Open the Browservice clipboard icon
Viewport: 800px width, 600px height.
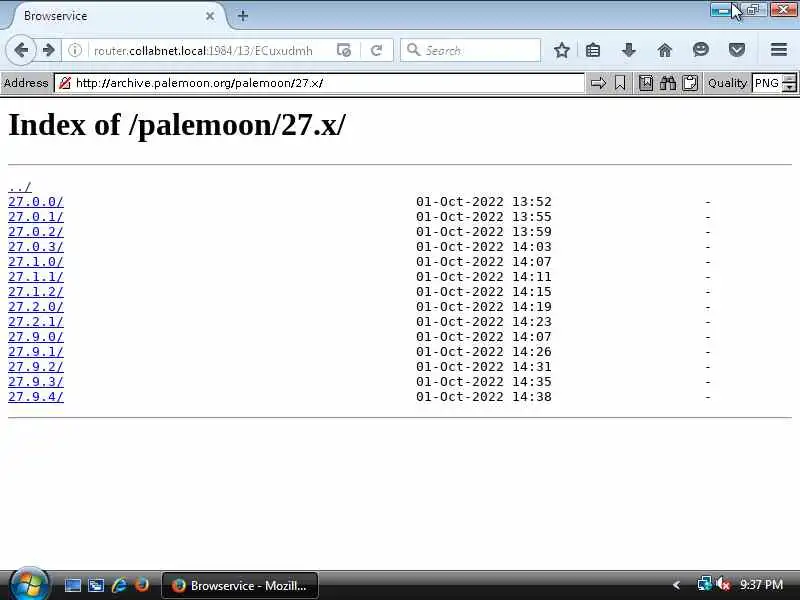690,83
